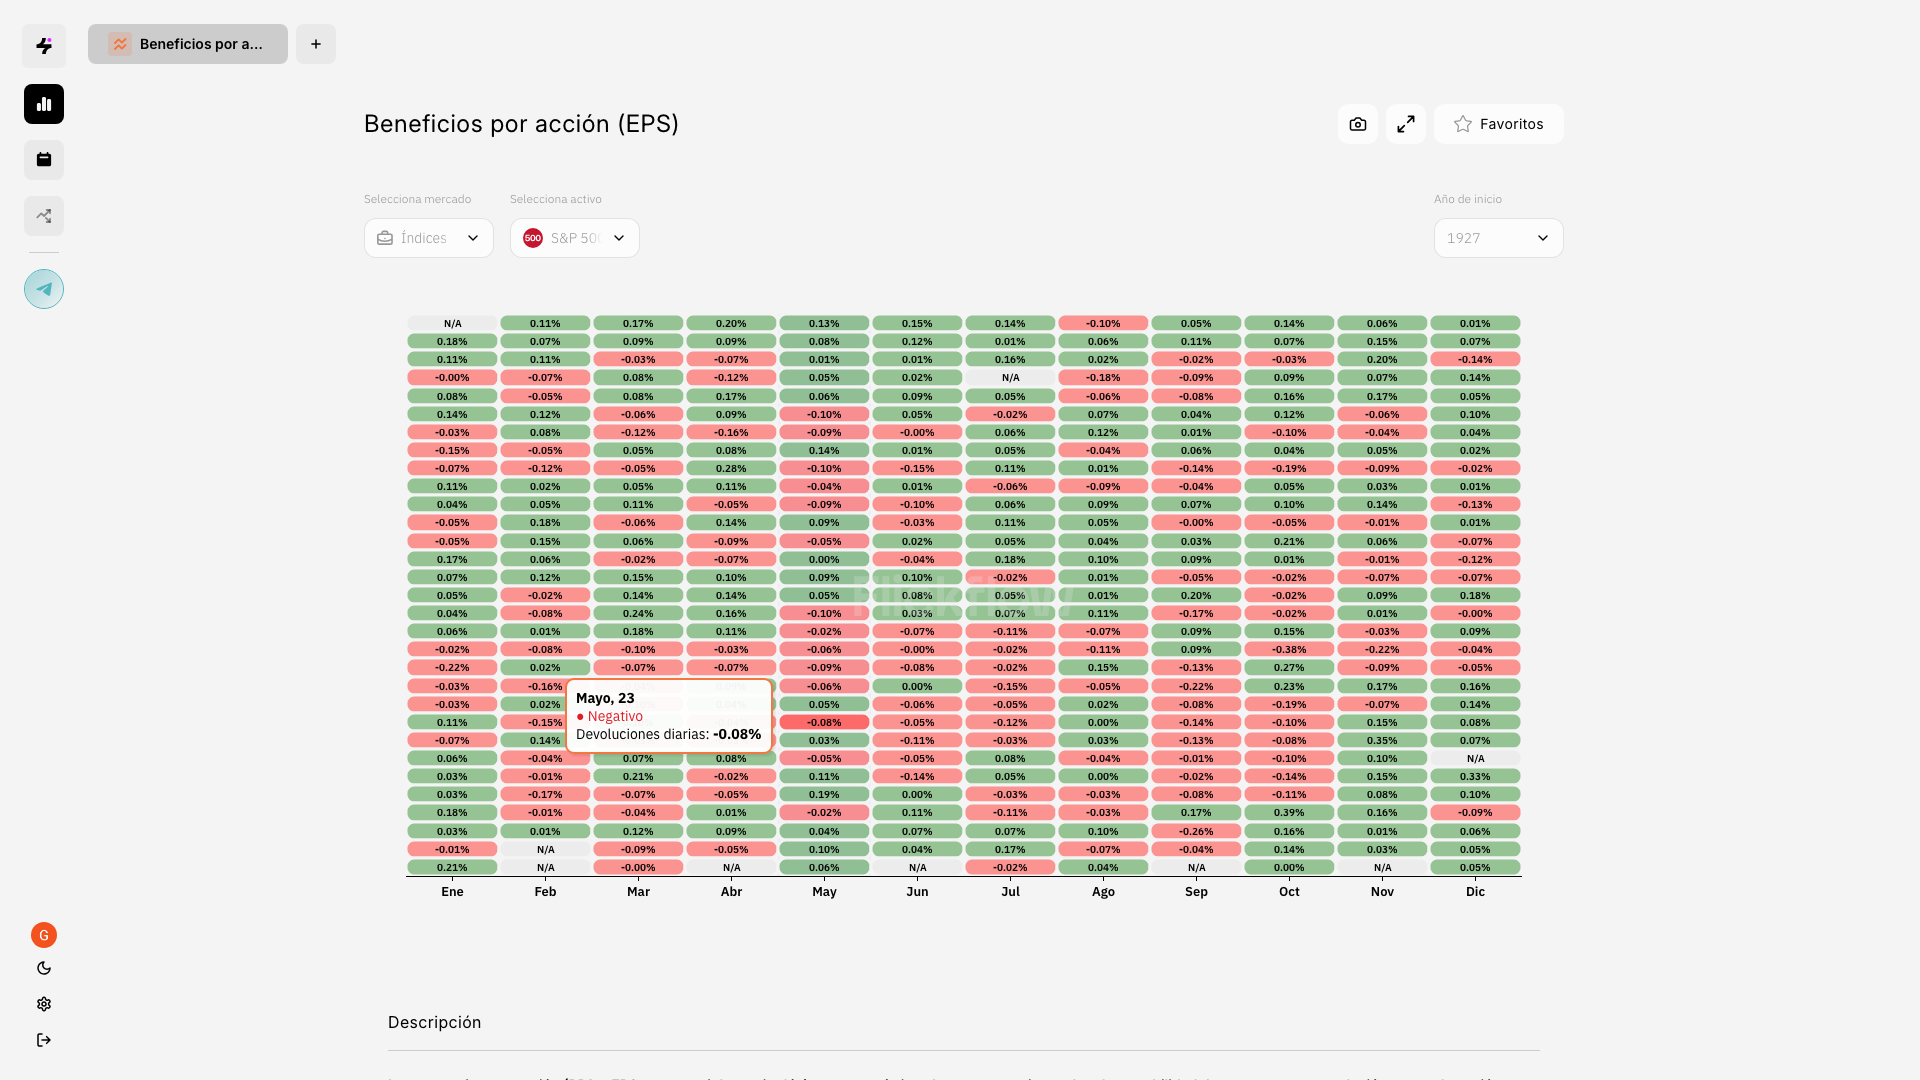The image size is (1920, 1080).
Task: Click the Oct 0.39% green cell
Action: pyautogui.click(x=1289, y=813)
